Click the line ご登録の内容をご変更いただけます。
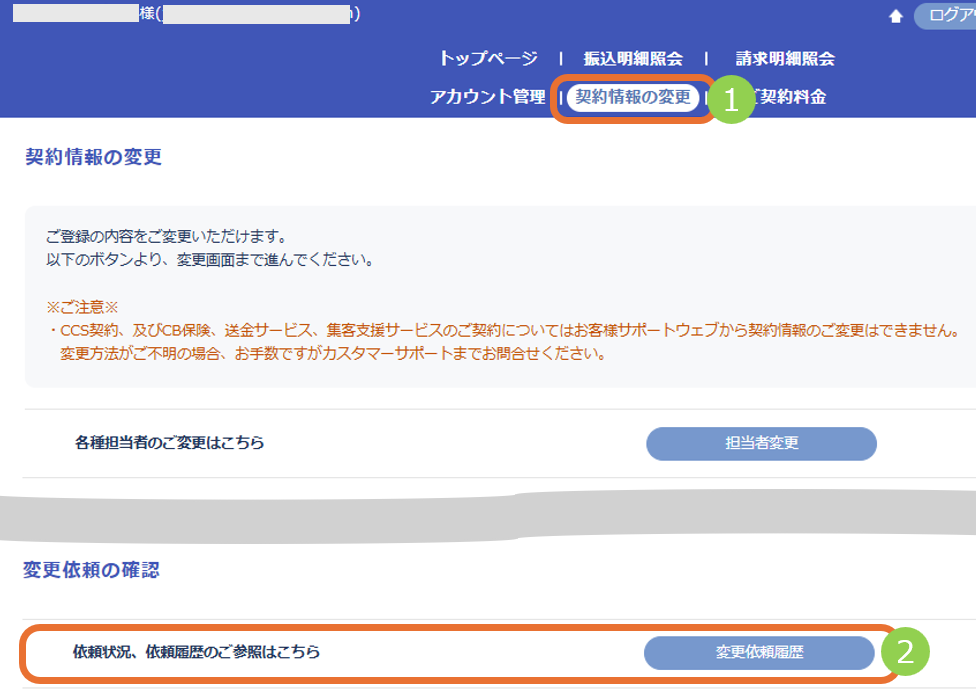The image size is (976, 689). [166, 237]
